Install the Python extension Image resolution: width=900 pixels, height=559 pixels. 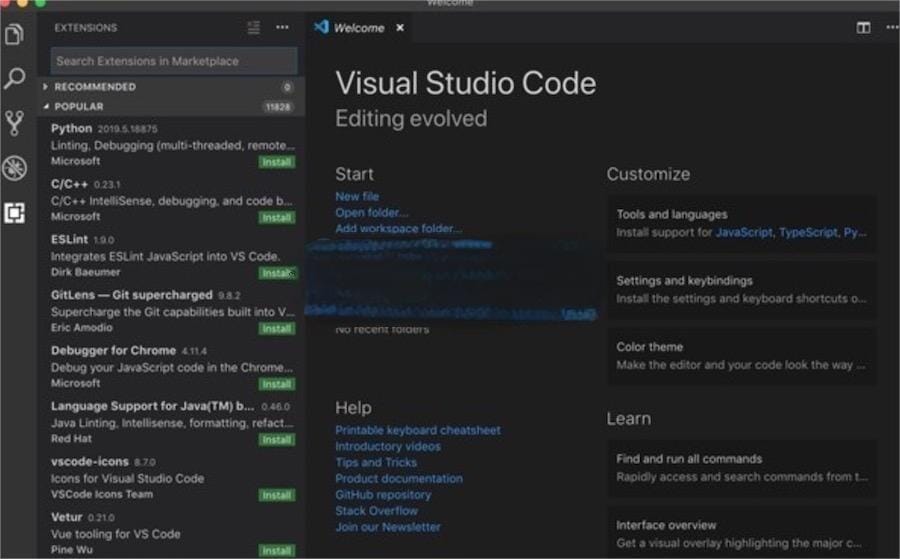276,162
